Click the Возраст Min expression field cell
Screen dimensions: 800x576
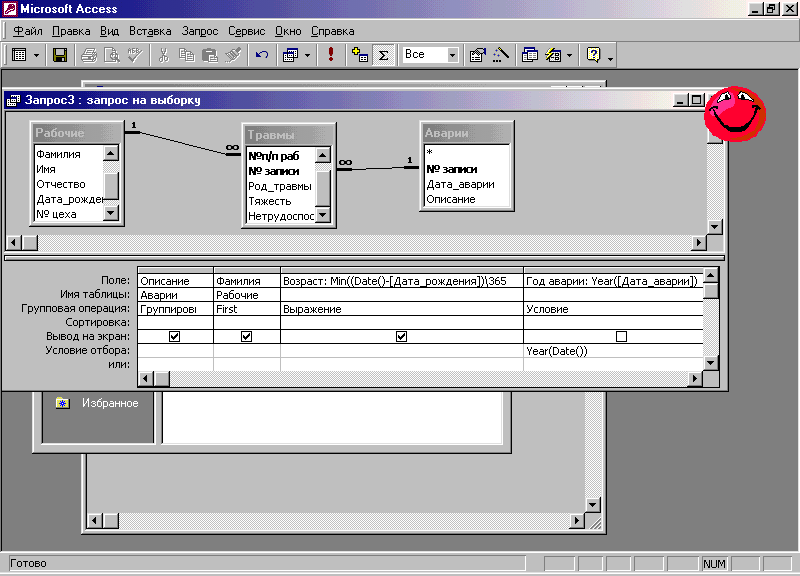[402, 281]
